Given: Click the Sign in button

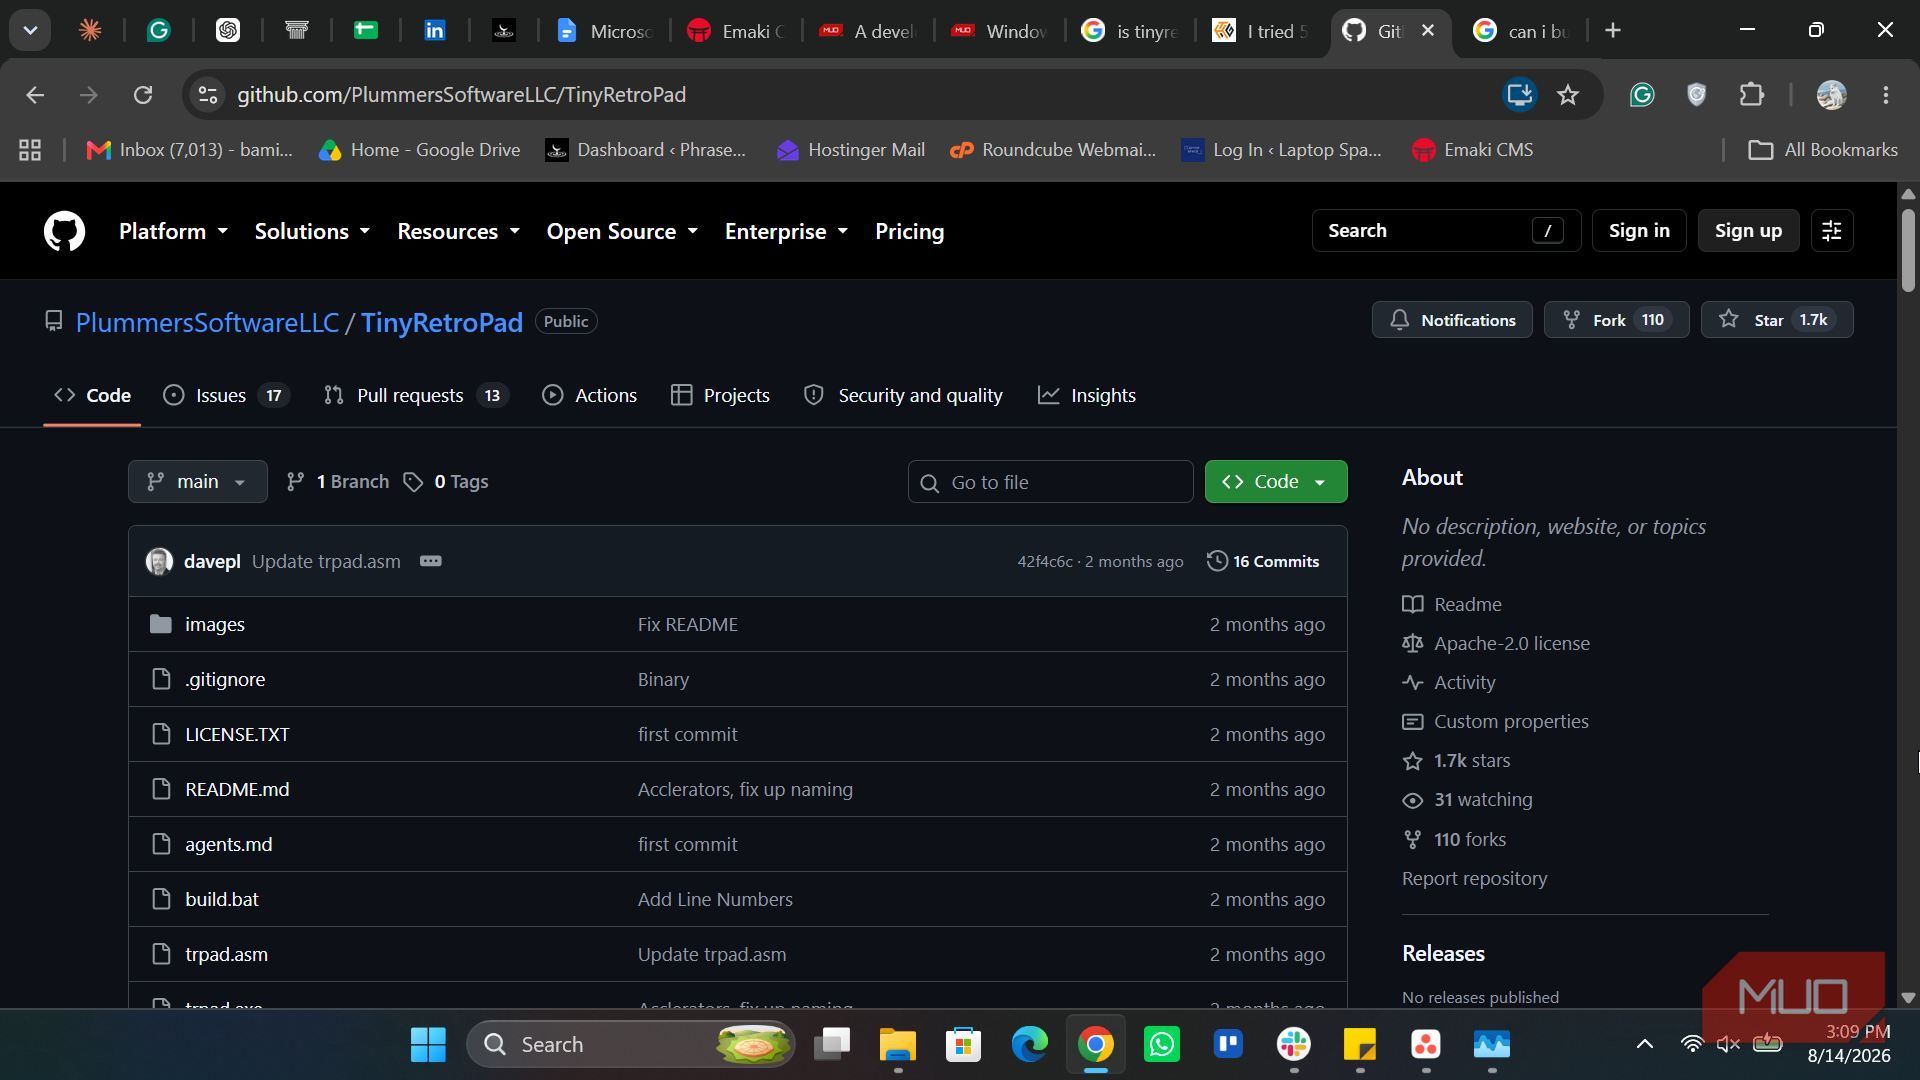Looking at the screenshot, I should [x=1639, y=231].
